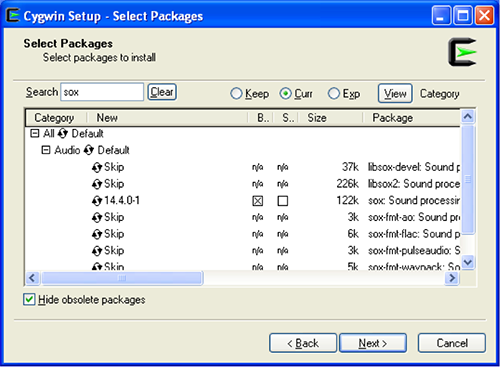Check the source checkbox for sox package

(283, 201)
